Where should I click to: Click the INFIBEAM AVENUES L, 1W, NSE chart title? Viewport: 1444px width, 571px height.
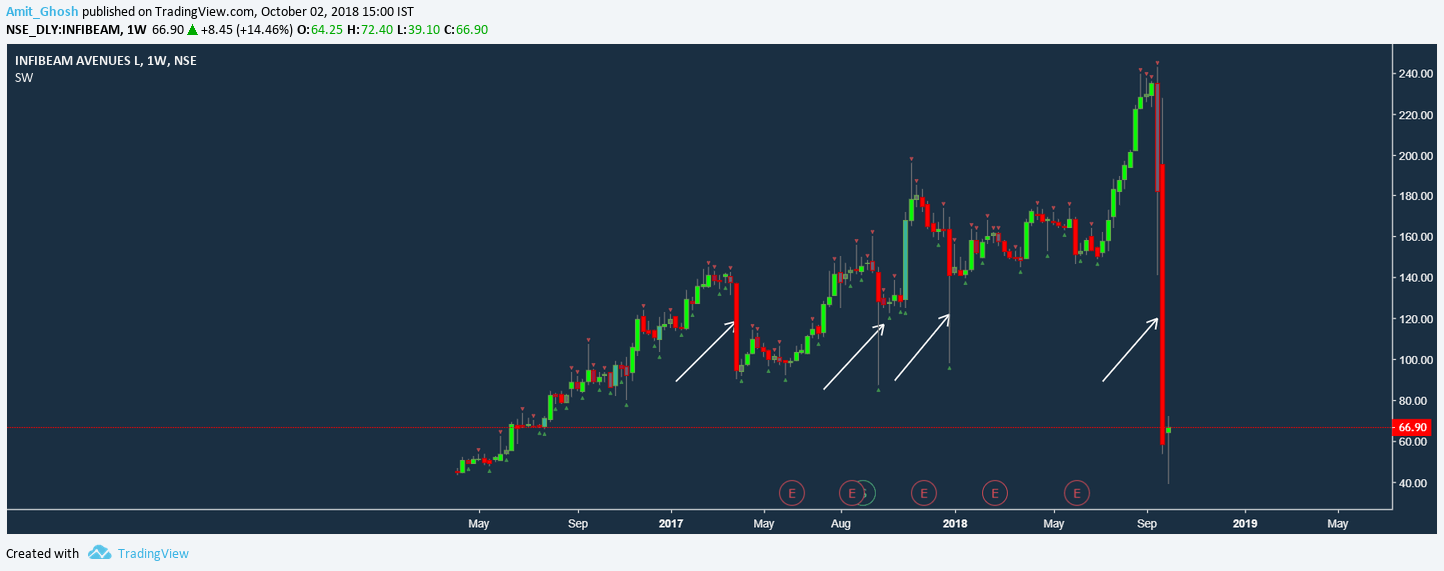pos(106,61)
